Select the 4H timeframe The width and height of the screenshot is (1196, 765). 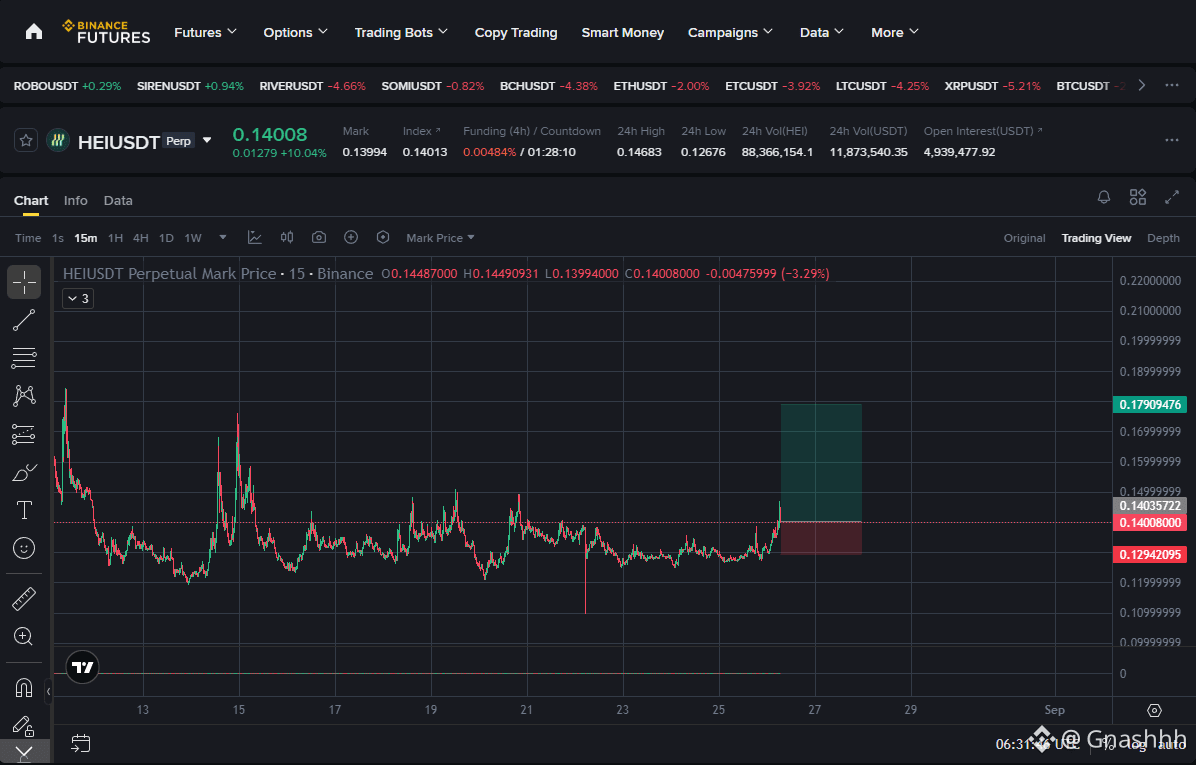[140, 238]
